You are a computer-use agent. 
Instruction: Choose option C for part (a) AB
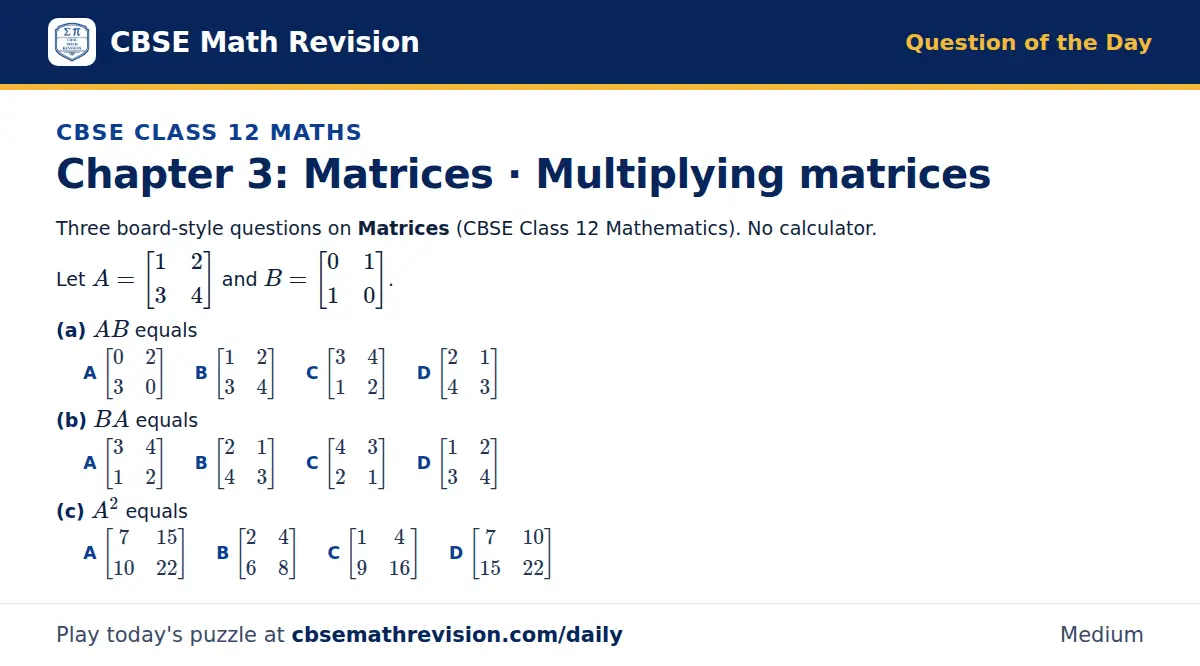(345, 373)
